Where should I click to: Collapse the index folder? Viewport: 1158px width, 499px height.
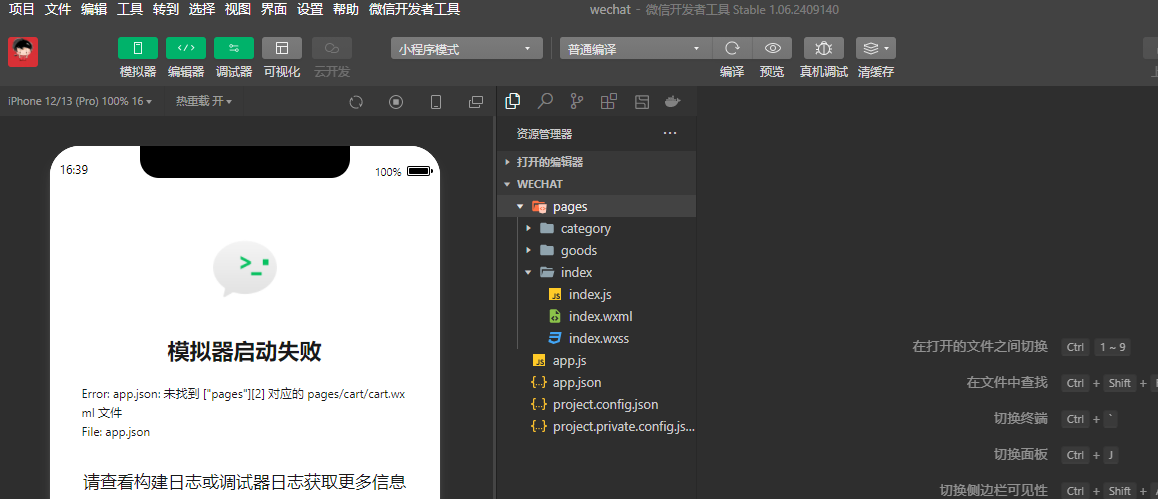[597, 272]
